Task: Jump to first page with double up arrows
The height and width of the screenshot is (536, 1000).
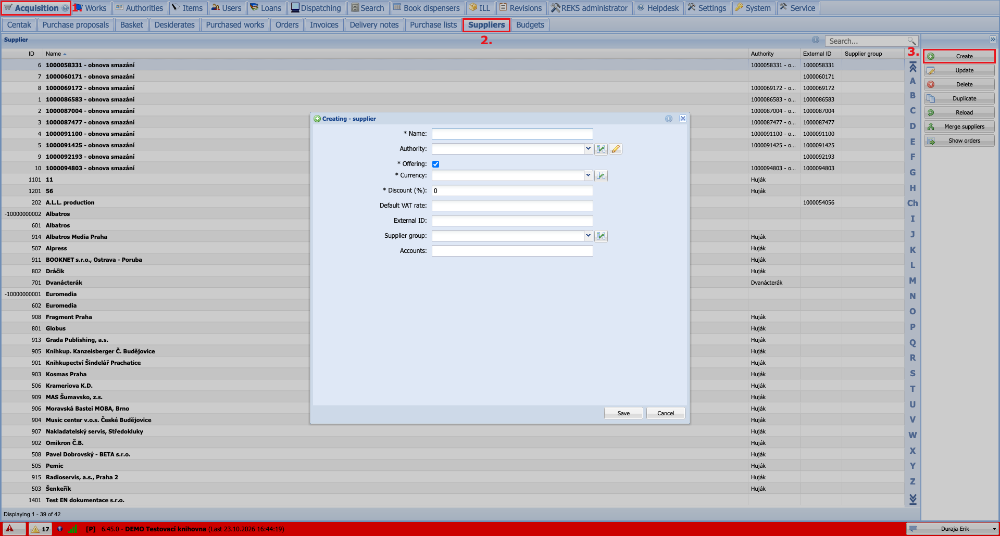Action: [913, 67]
